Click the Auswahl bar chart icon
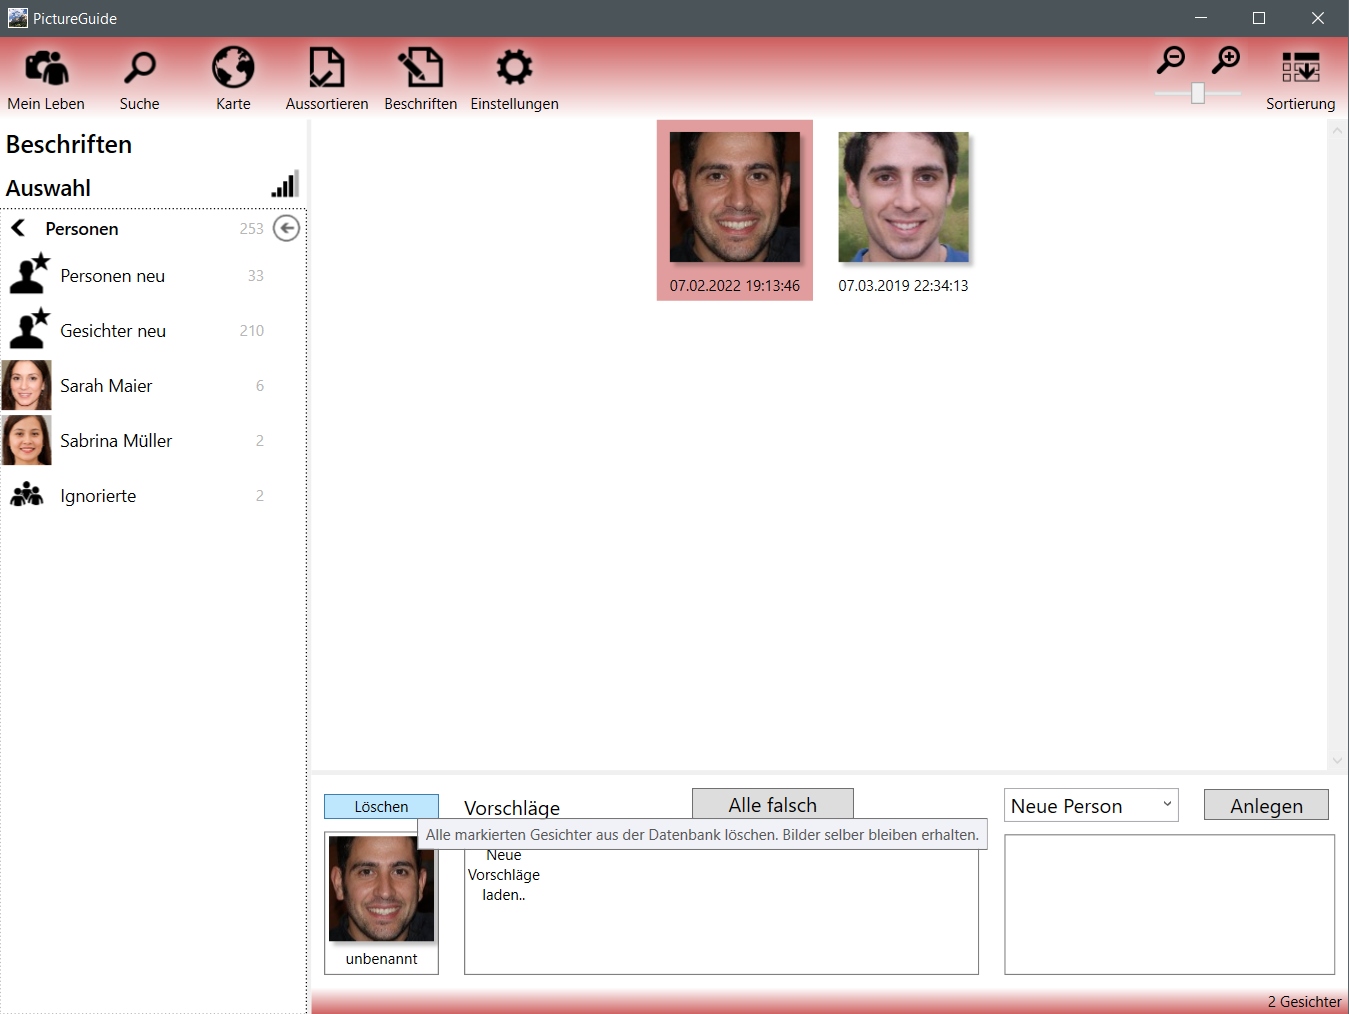This screenshot has height=1014, width=1349. pos(285,184)
